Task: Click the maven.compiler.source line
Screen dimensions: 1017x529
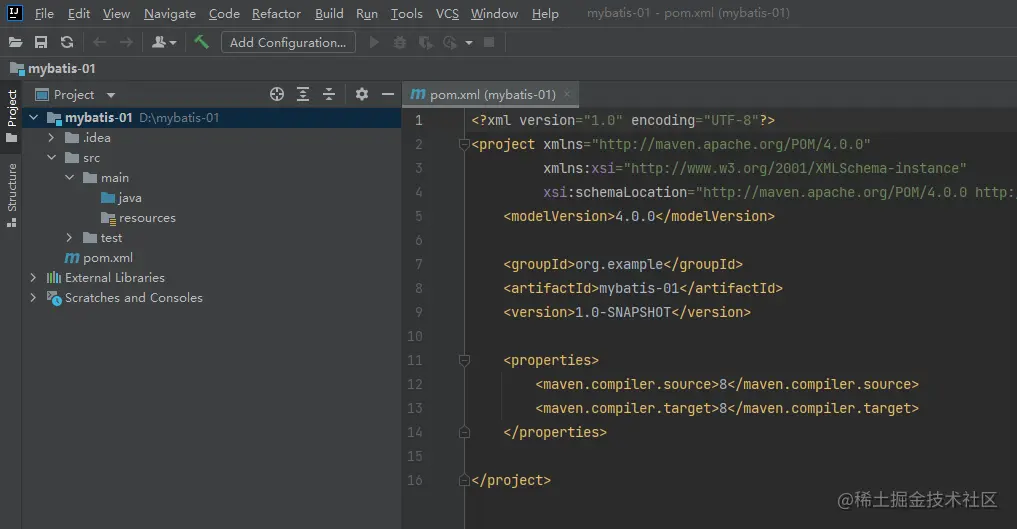Action: 727,384
